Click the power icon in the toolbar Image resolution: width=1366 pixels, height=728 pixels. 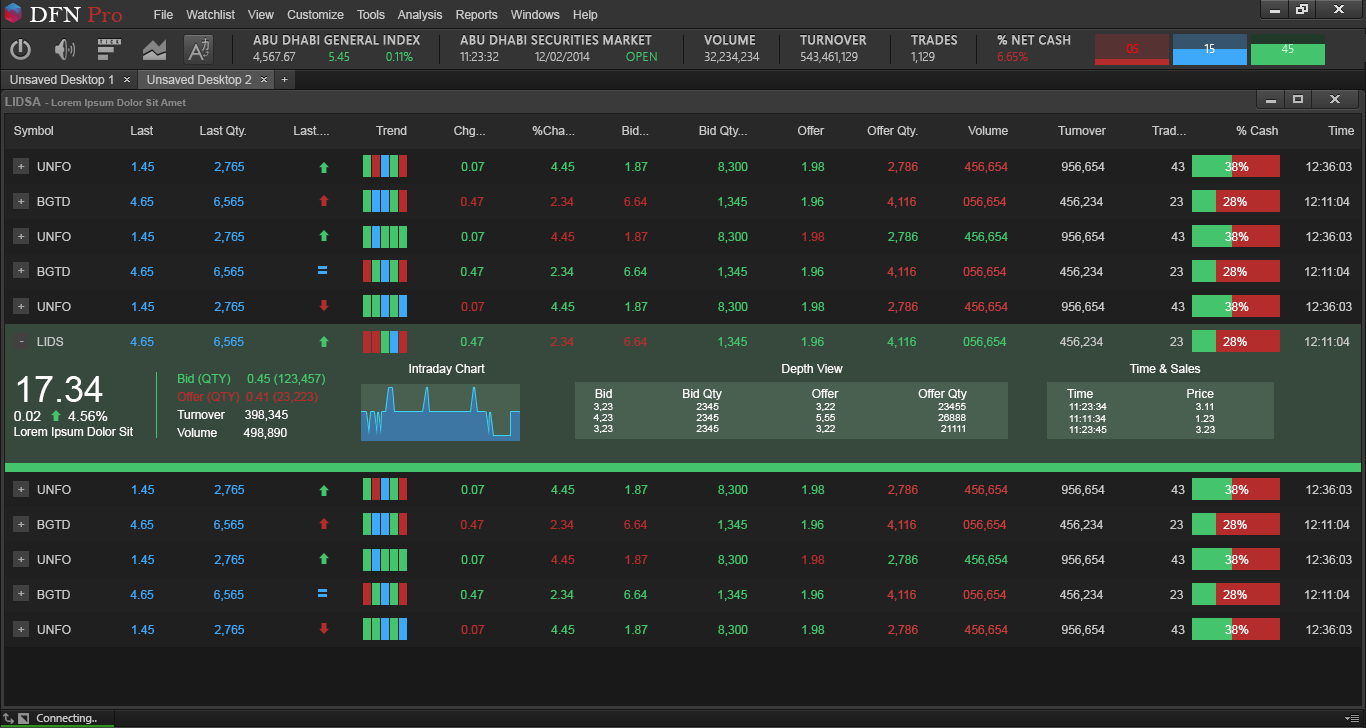20,49
